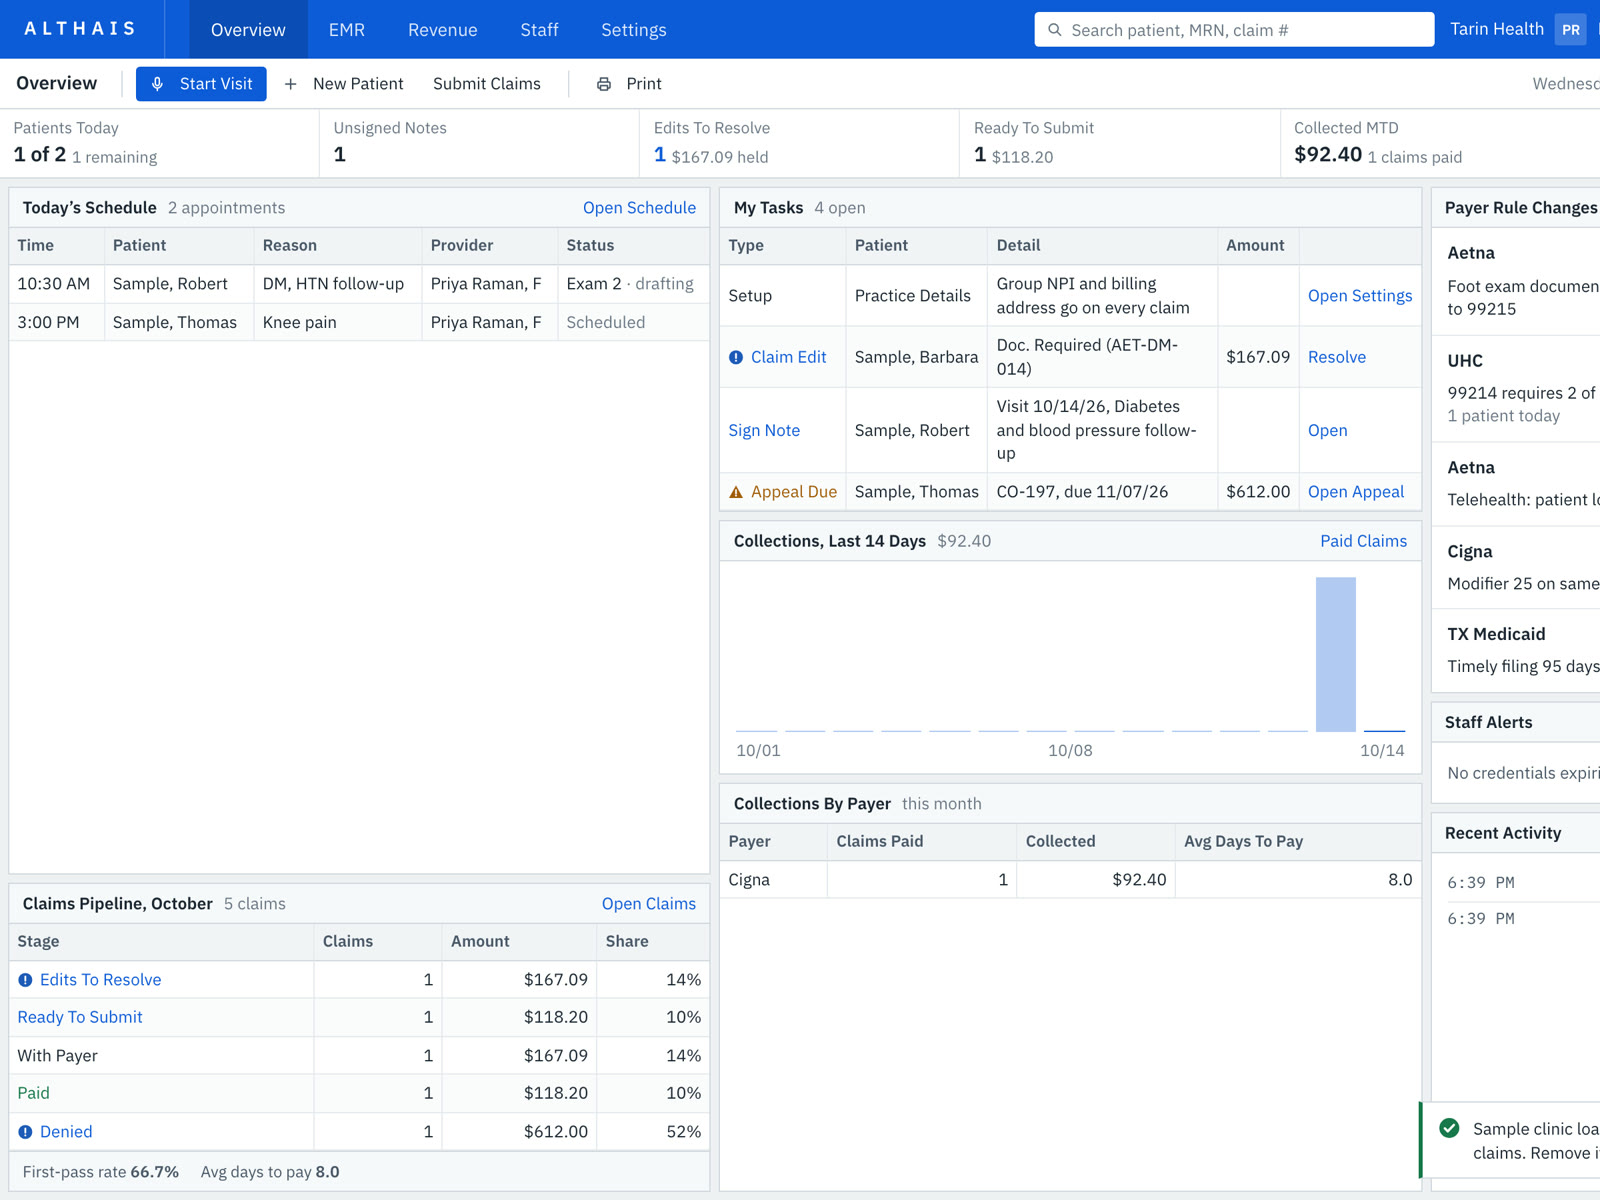Click the Sign Note link

764,430
